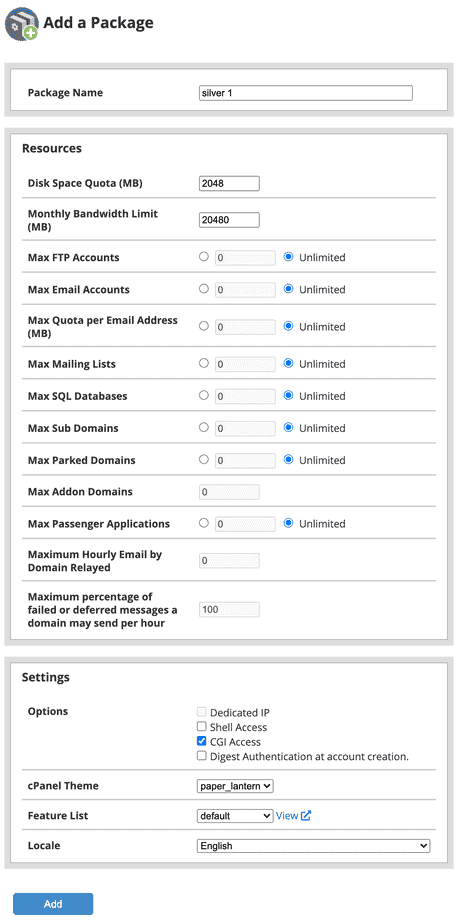Focus the Package Name text field
462x924 pixels.
(x=306, y=93)
